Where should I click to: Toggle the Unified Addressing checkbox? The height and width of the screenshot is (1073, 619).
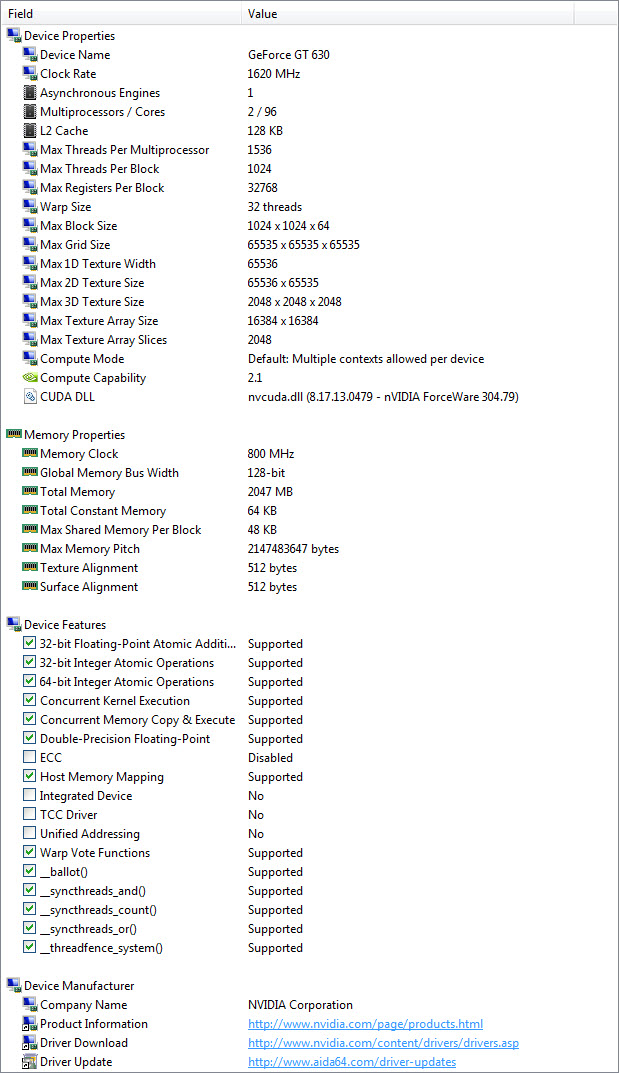29,833
